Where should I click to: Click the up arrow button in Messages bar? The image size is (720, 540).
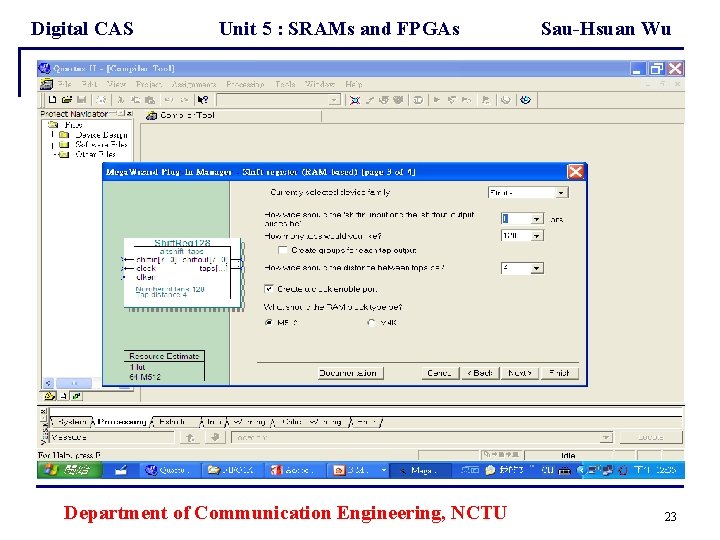point(190,438)
